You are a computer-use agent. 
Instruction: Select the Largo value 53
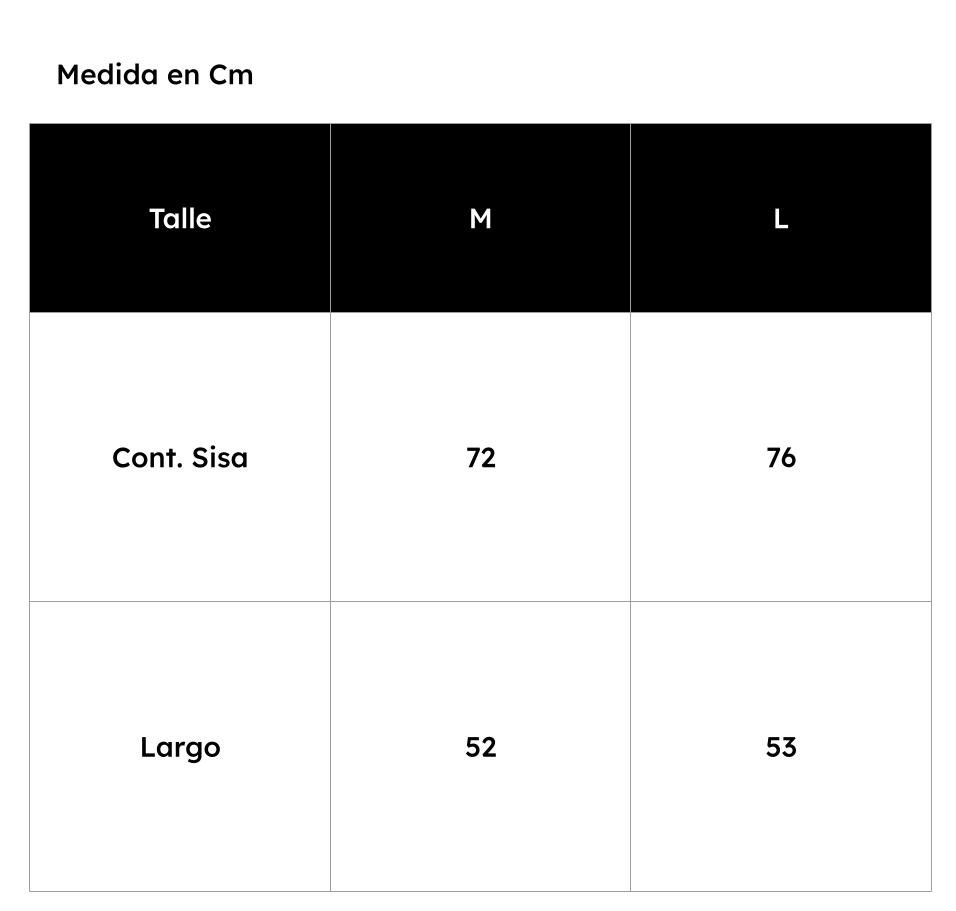pyautogui.click(x=781, y=747)
